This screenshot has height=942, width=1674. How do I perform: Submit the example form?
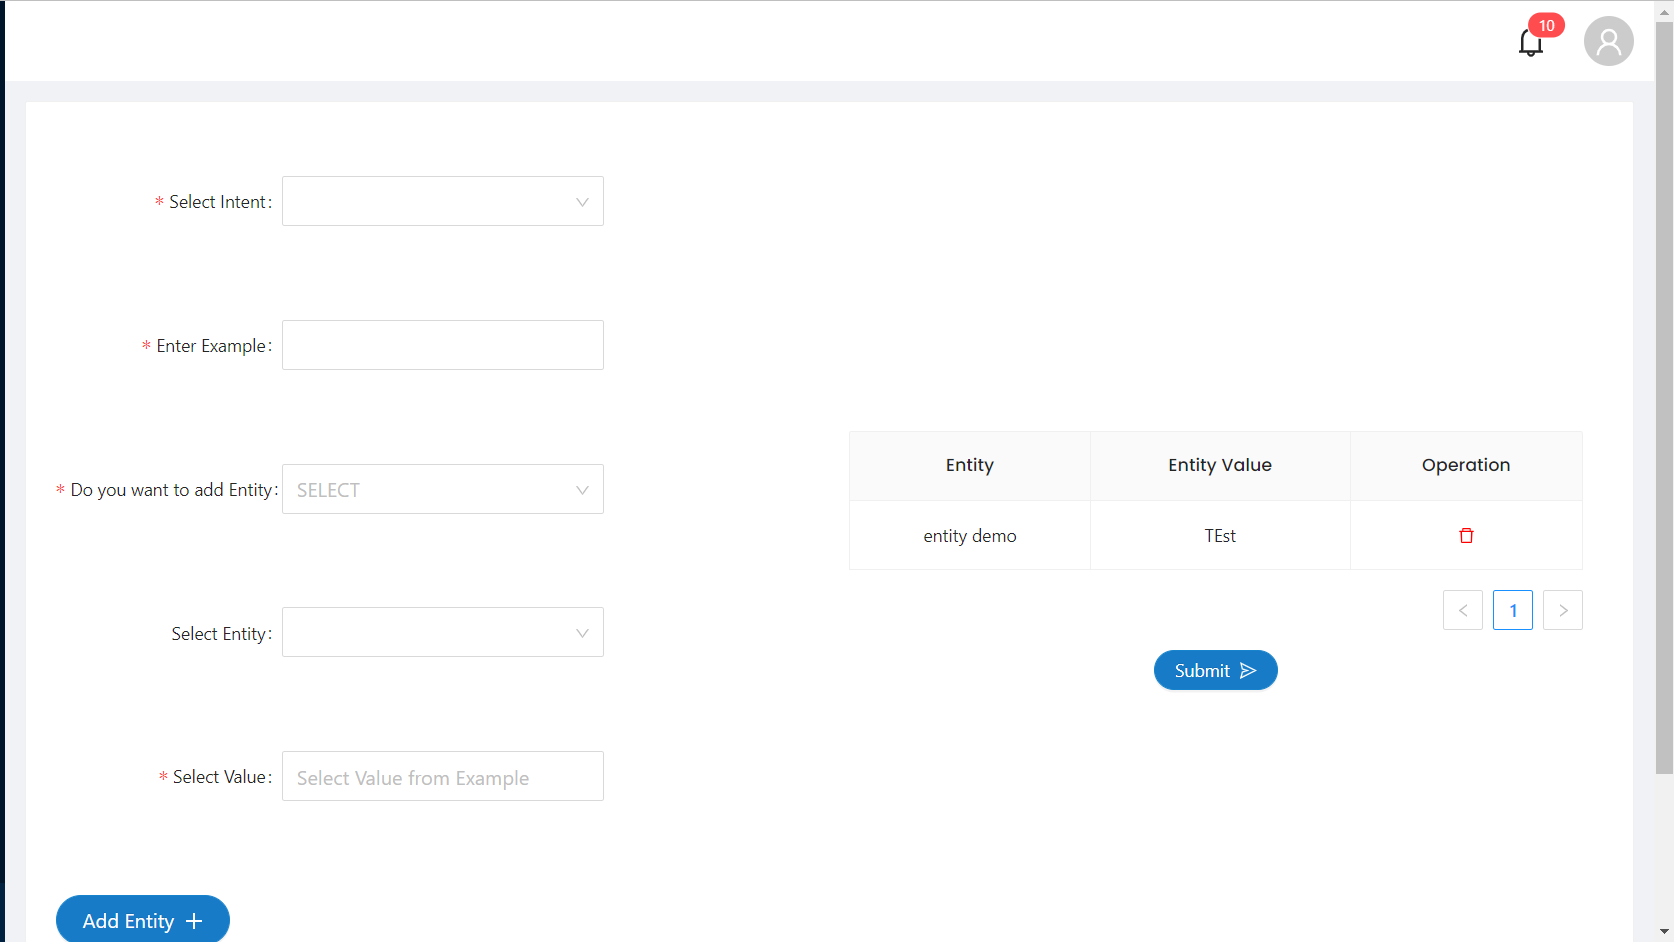(1216, 670)
